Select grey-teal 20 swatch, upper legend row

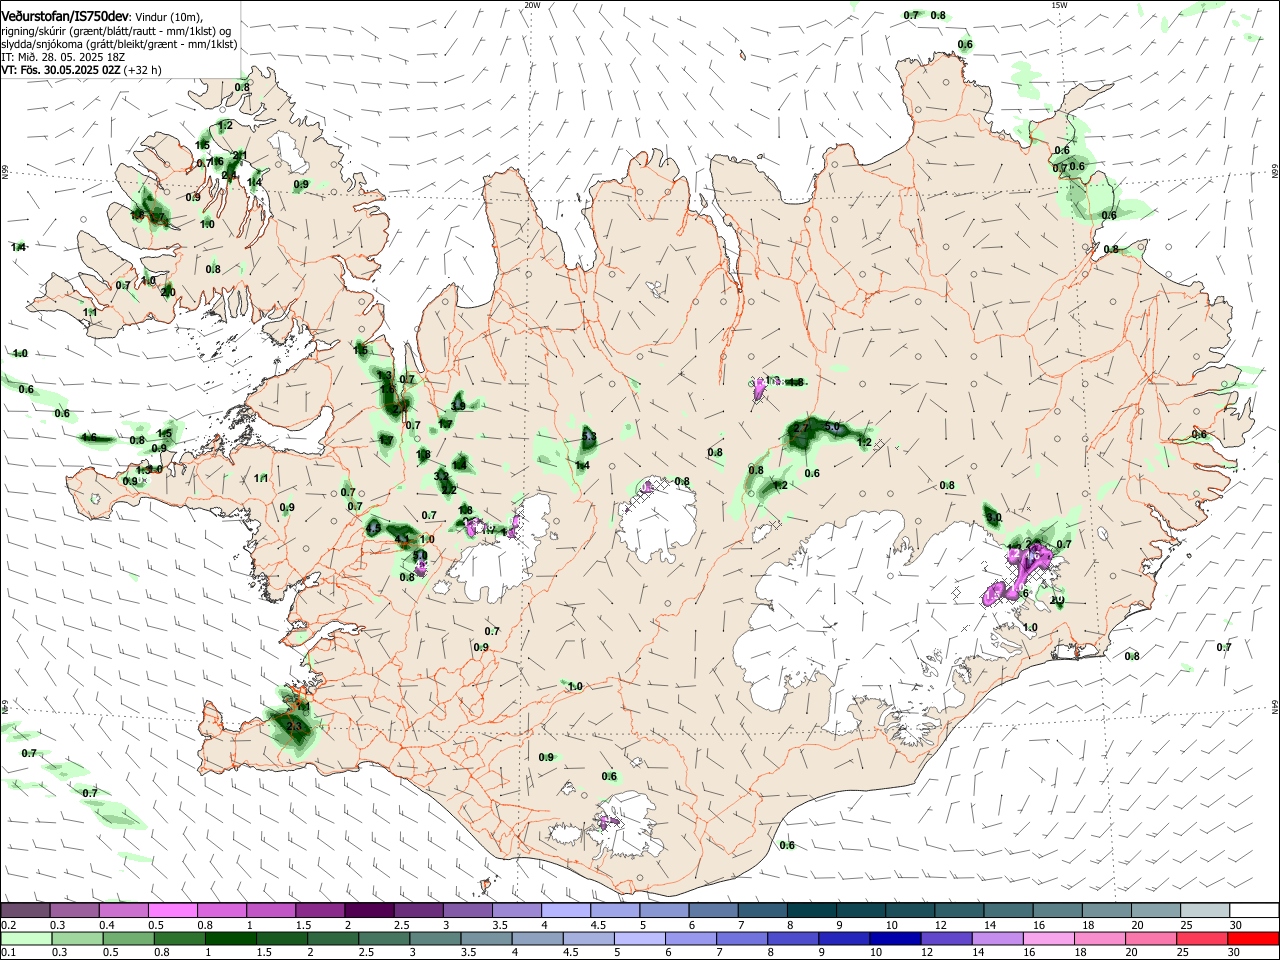[x=1158, y=911]
